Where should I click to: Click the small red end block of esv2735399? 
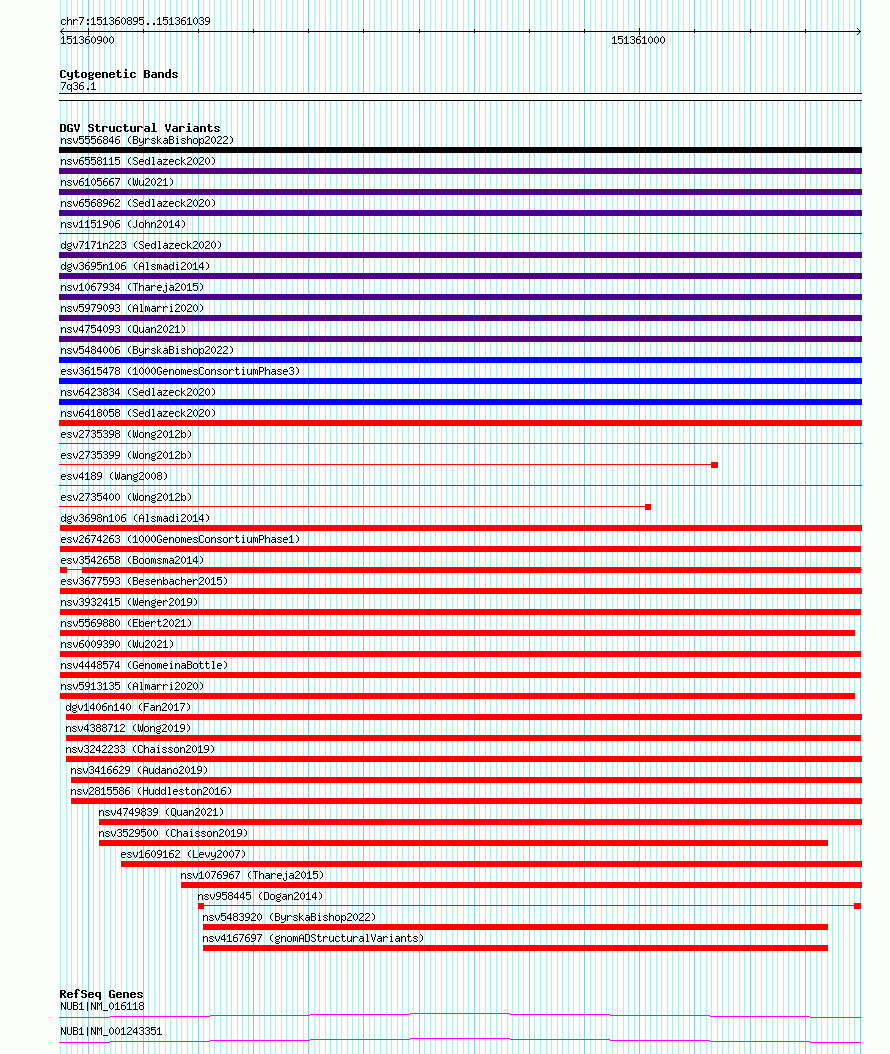(715, 465)
